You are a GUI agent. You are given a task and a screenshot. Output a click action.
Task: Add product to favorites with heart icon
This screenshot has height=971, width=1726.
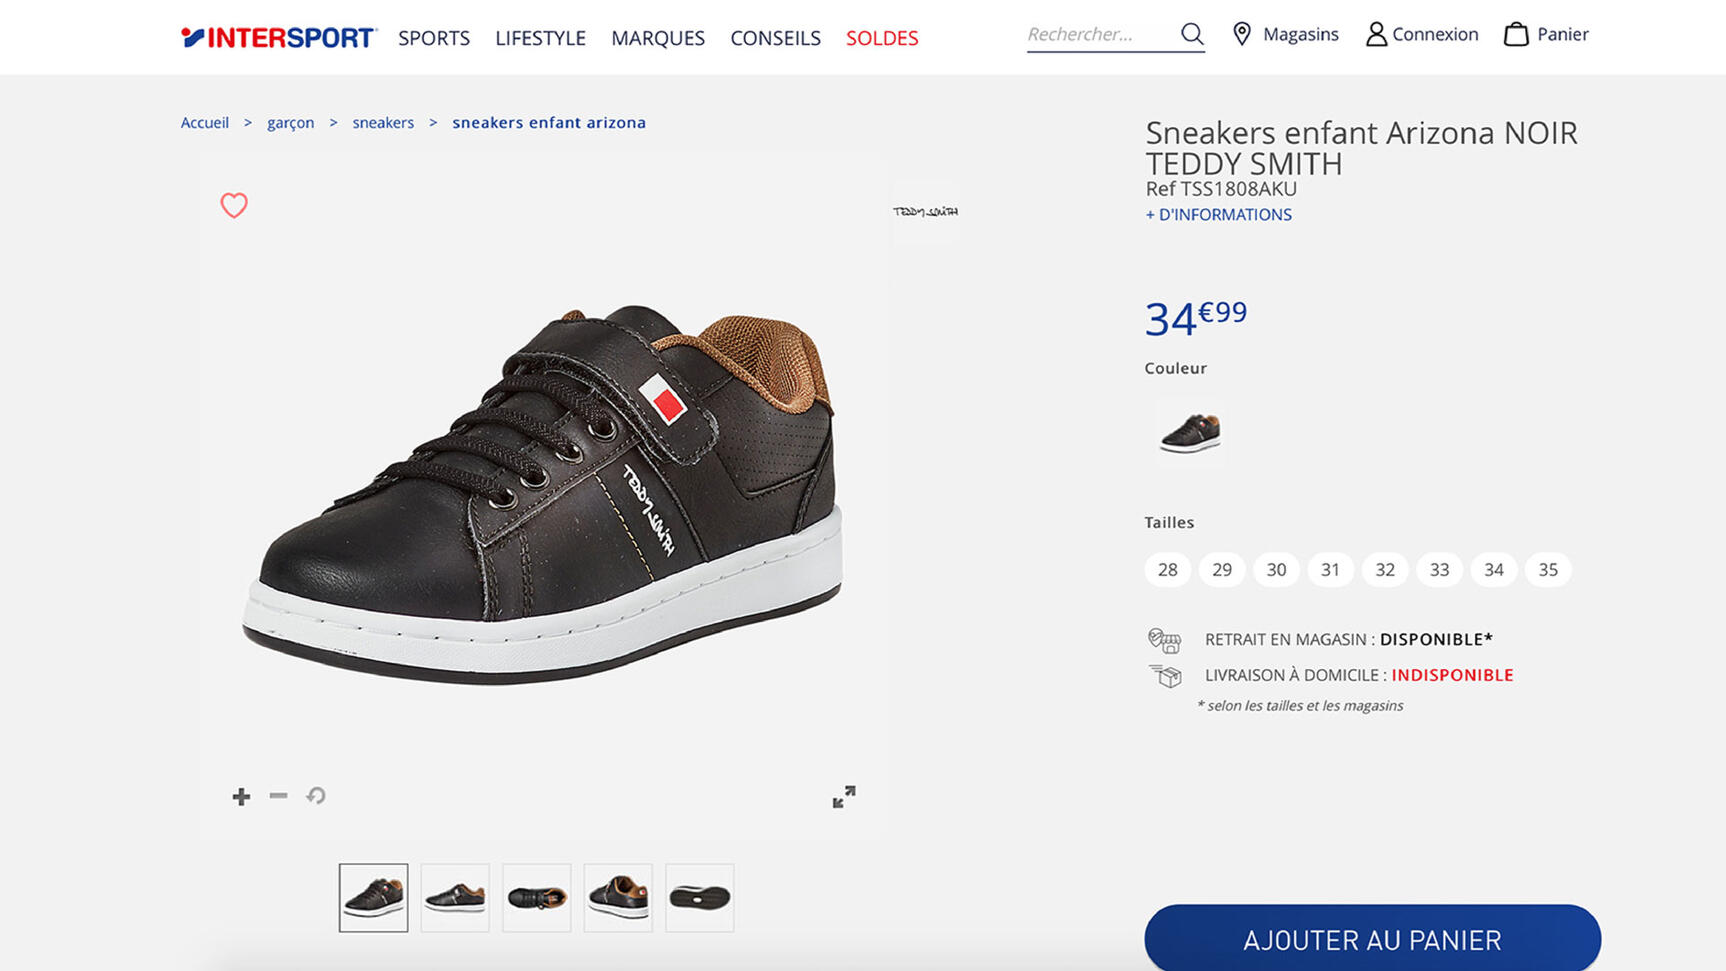[234, 205]
